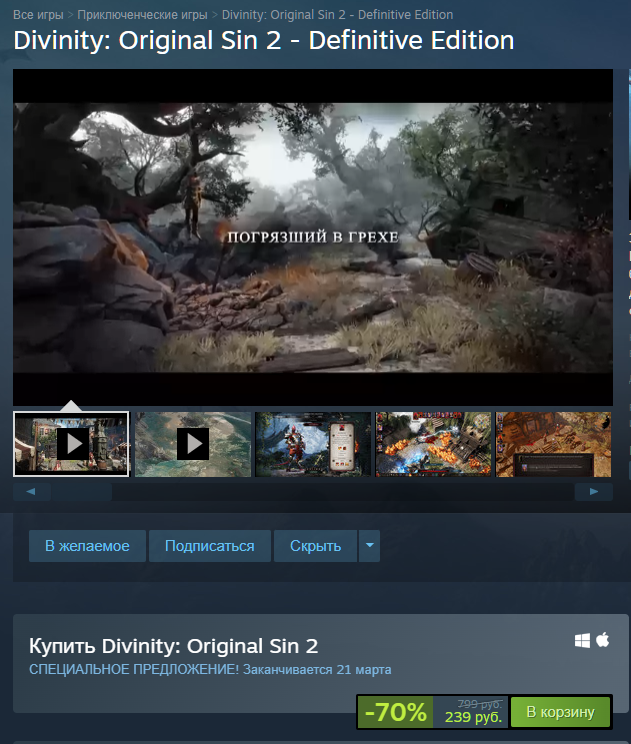
Task: Click the 'СПЕЦИАЛЬНОЕ ПРЕДЛОЖЕНИЕ!' offer text
Action: pos(134,670)
